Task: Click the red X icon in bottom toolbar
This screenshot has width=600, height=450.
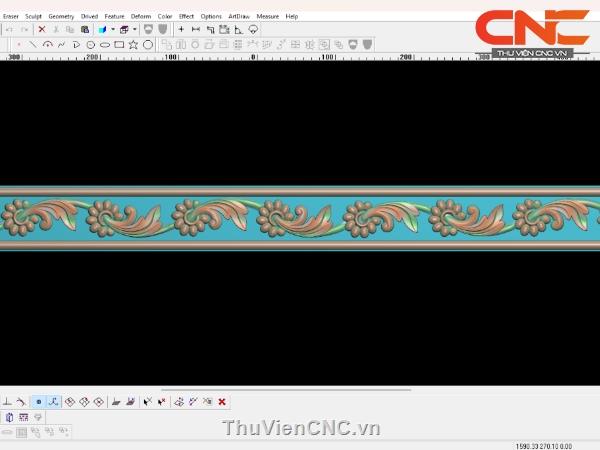Action: click(222, 402)
